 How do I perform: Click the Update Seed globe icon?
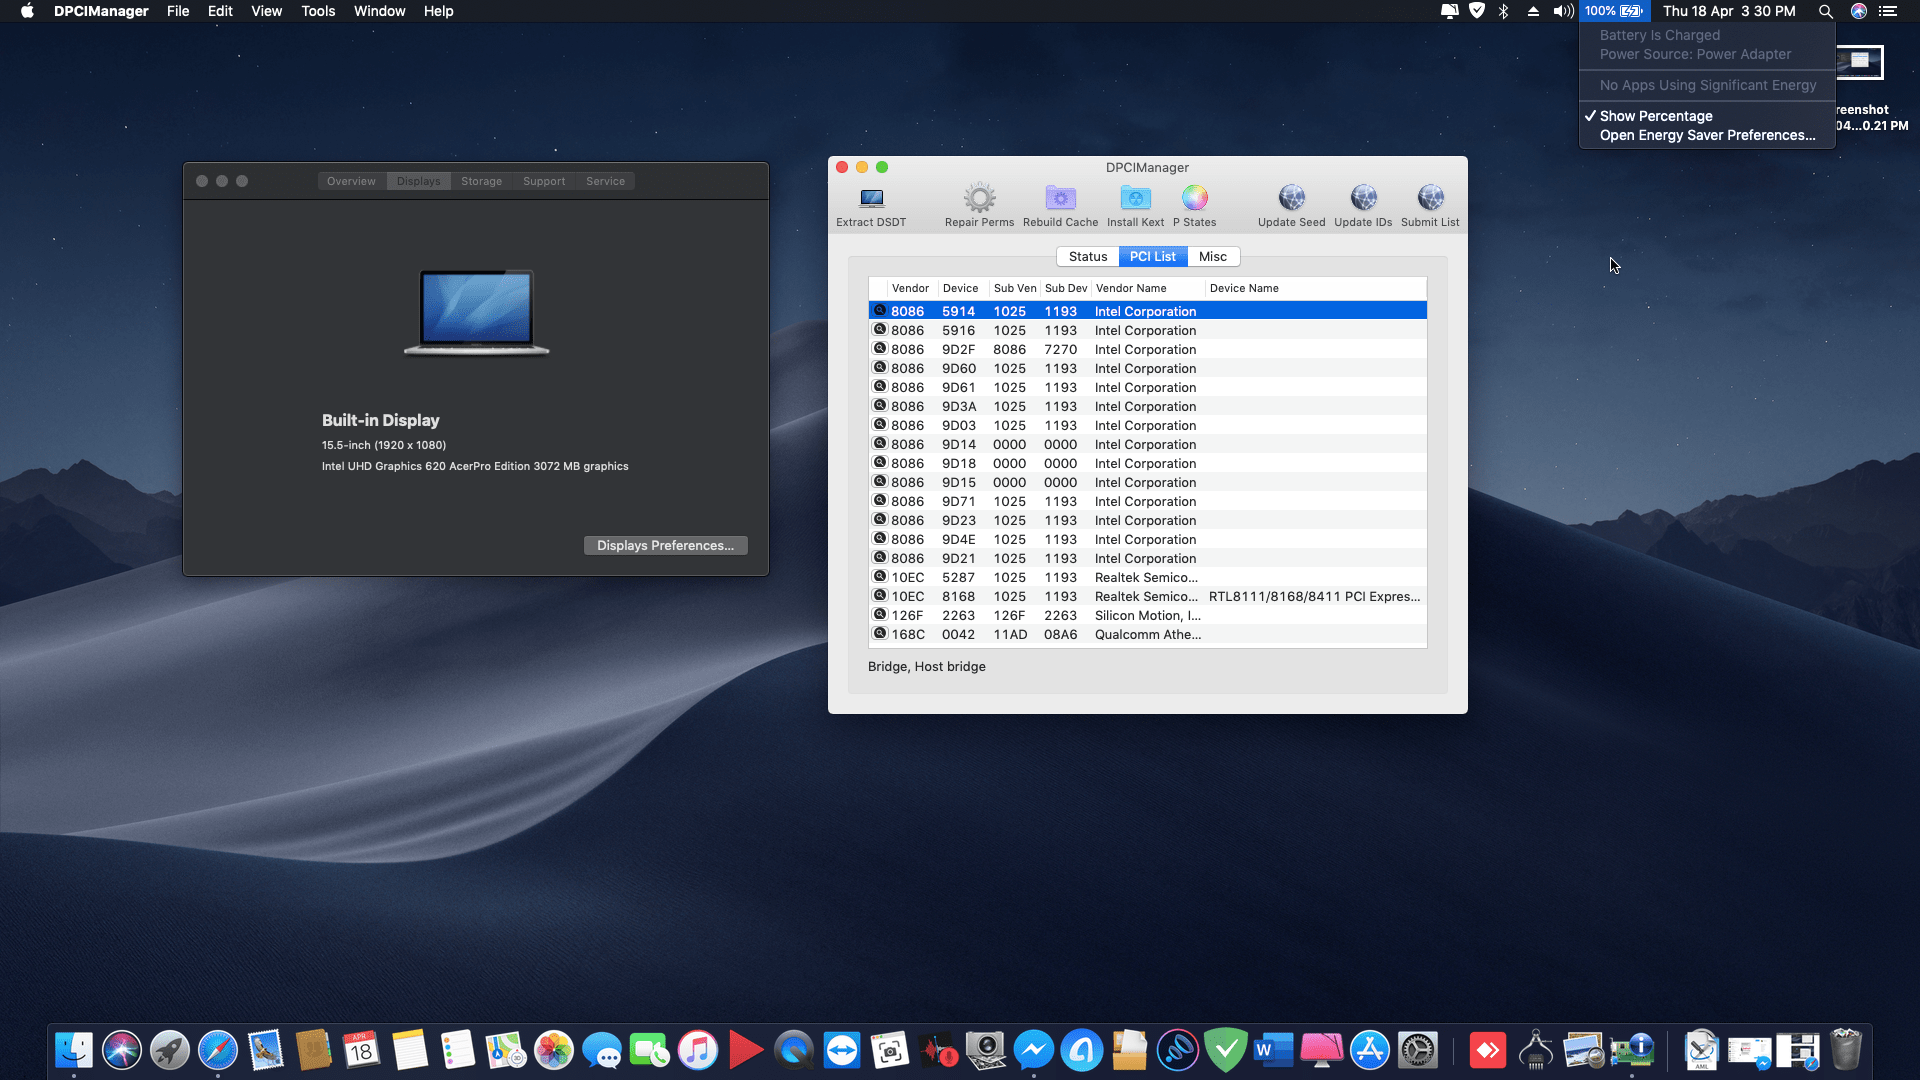tap(1291, 199)
